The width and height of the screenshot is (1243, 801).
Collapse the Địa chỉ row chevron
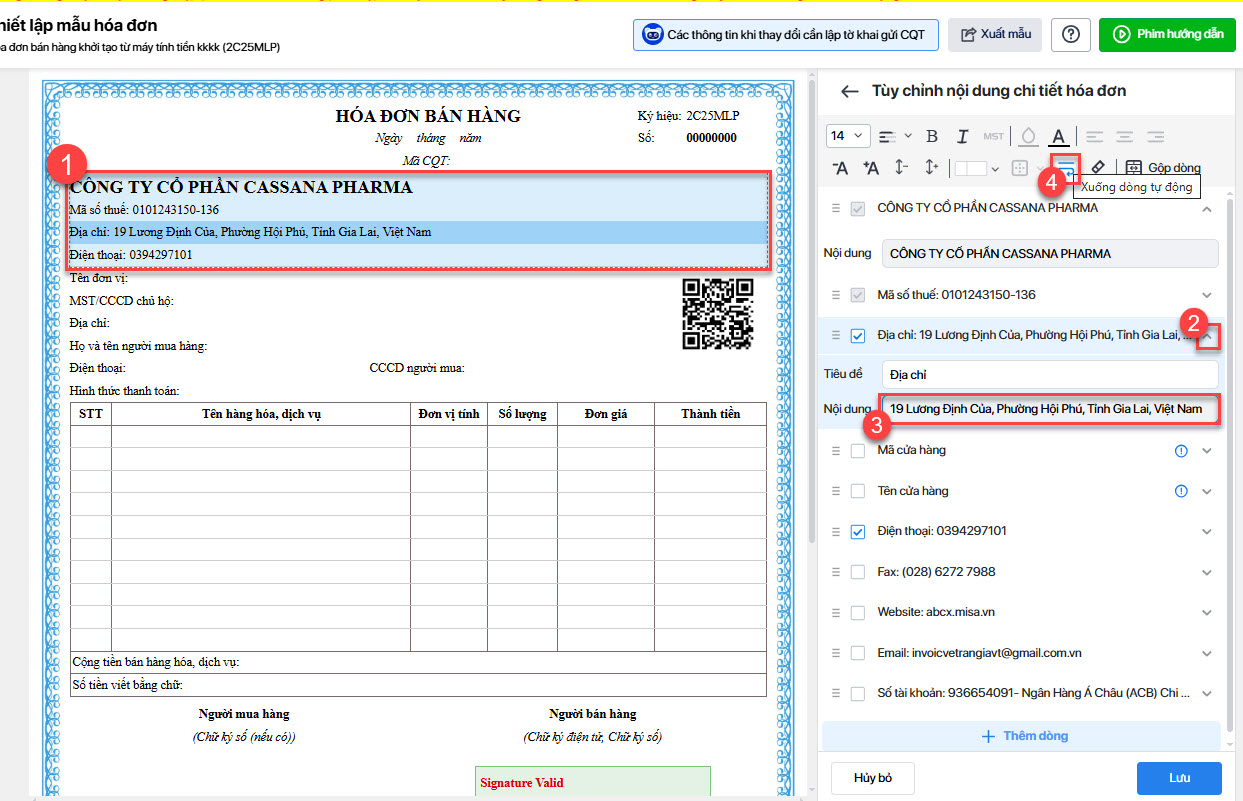click(x=1208, y=336)
